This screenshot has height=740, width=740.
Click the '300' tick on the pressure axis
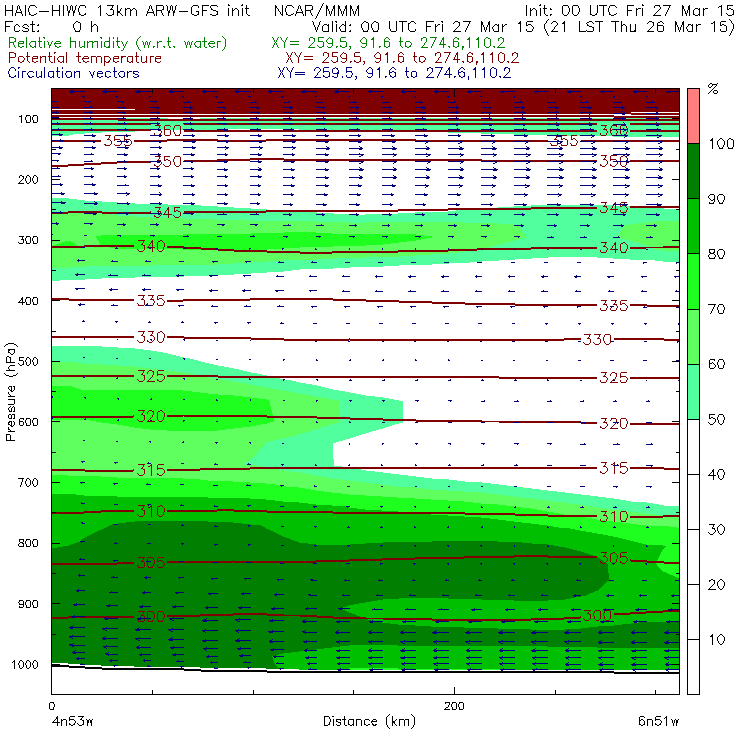(x=28, y=240)
